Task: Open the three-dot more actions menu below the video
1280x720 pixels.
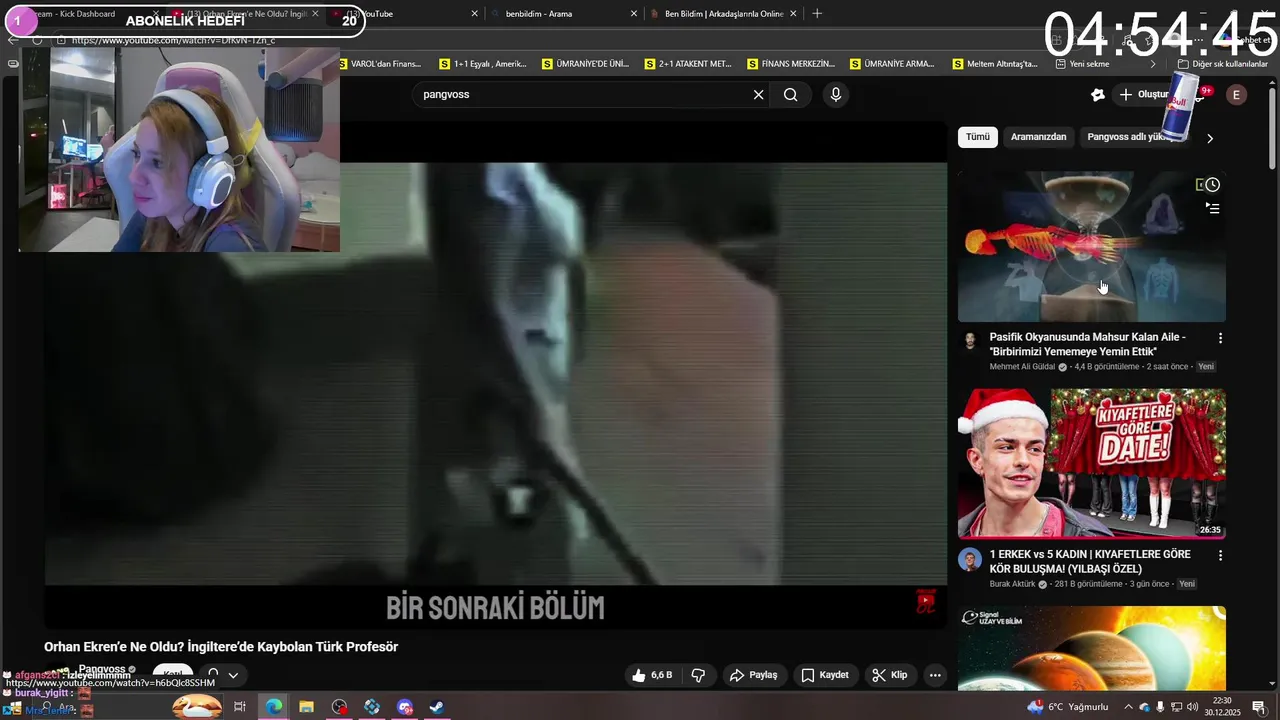Action: click(x=935, y=675)
